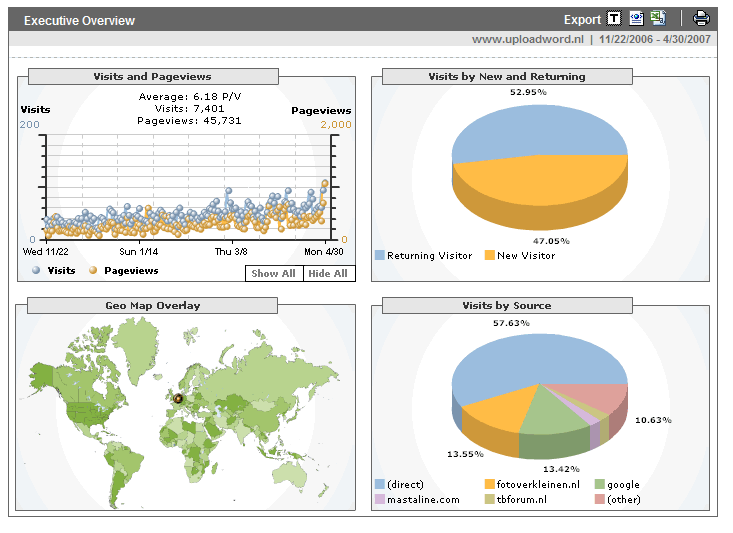Click the Average: 6.18 P/V statistic

click(190, 97)
